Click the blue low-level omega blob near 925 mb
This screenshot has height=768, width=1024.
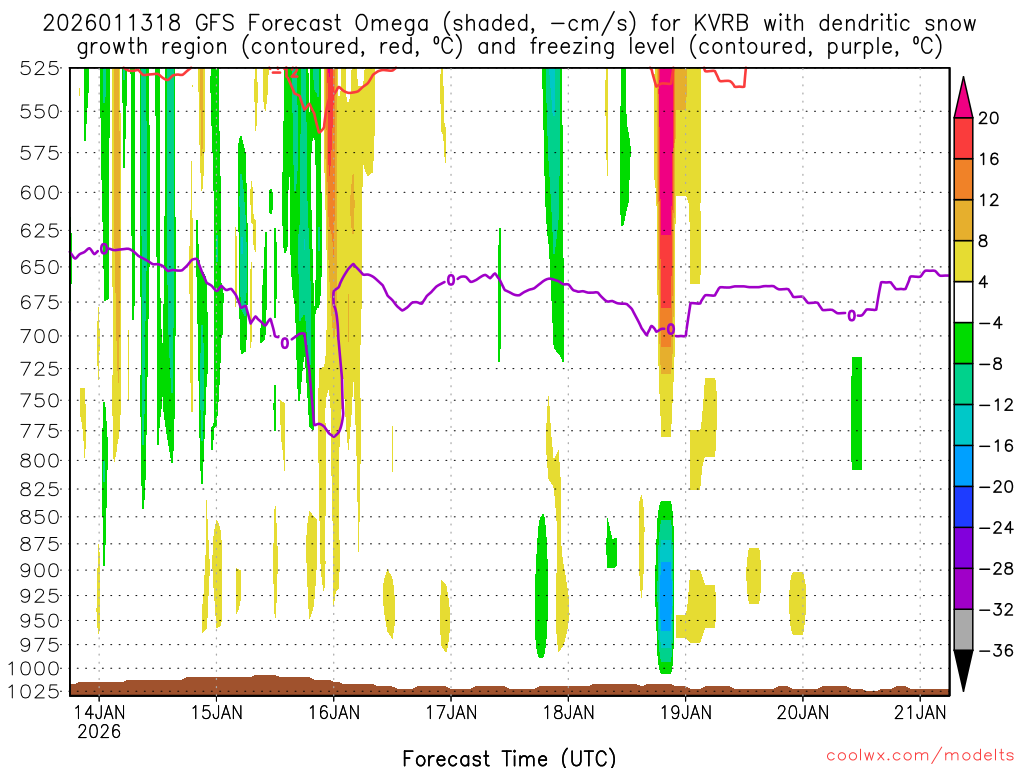pyautogui.click(x=665, y=596)
